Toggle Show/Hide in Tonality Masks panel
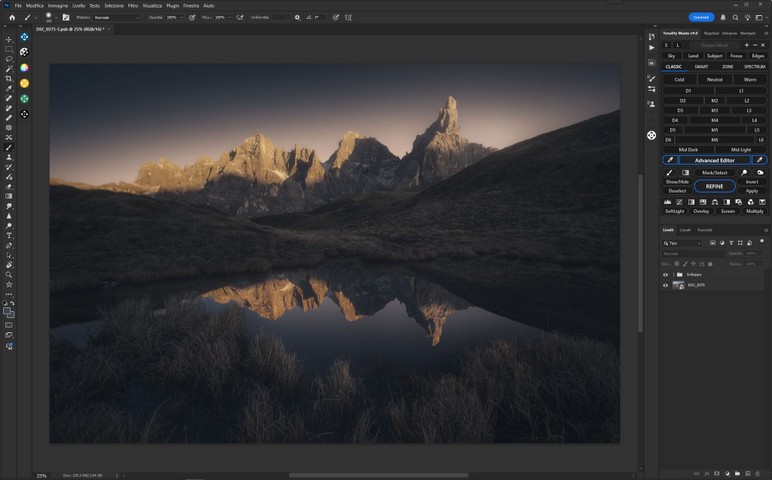Screen dimensions: 772x480 tap(676, 181)
